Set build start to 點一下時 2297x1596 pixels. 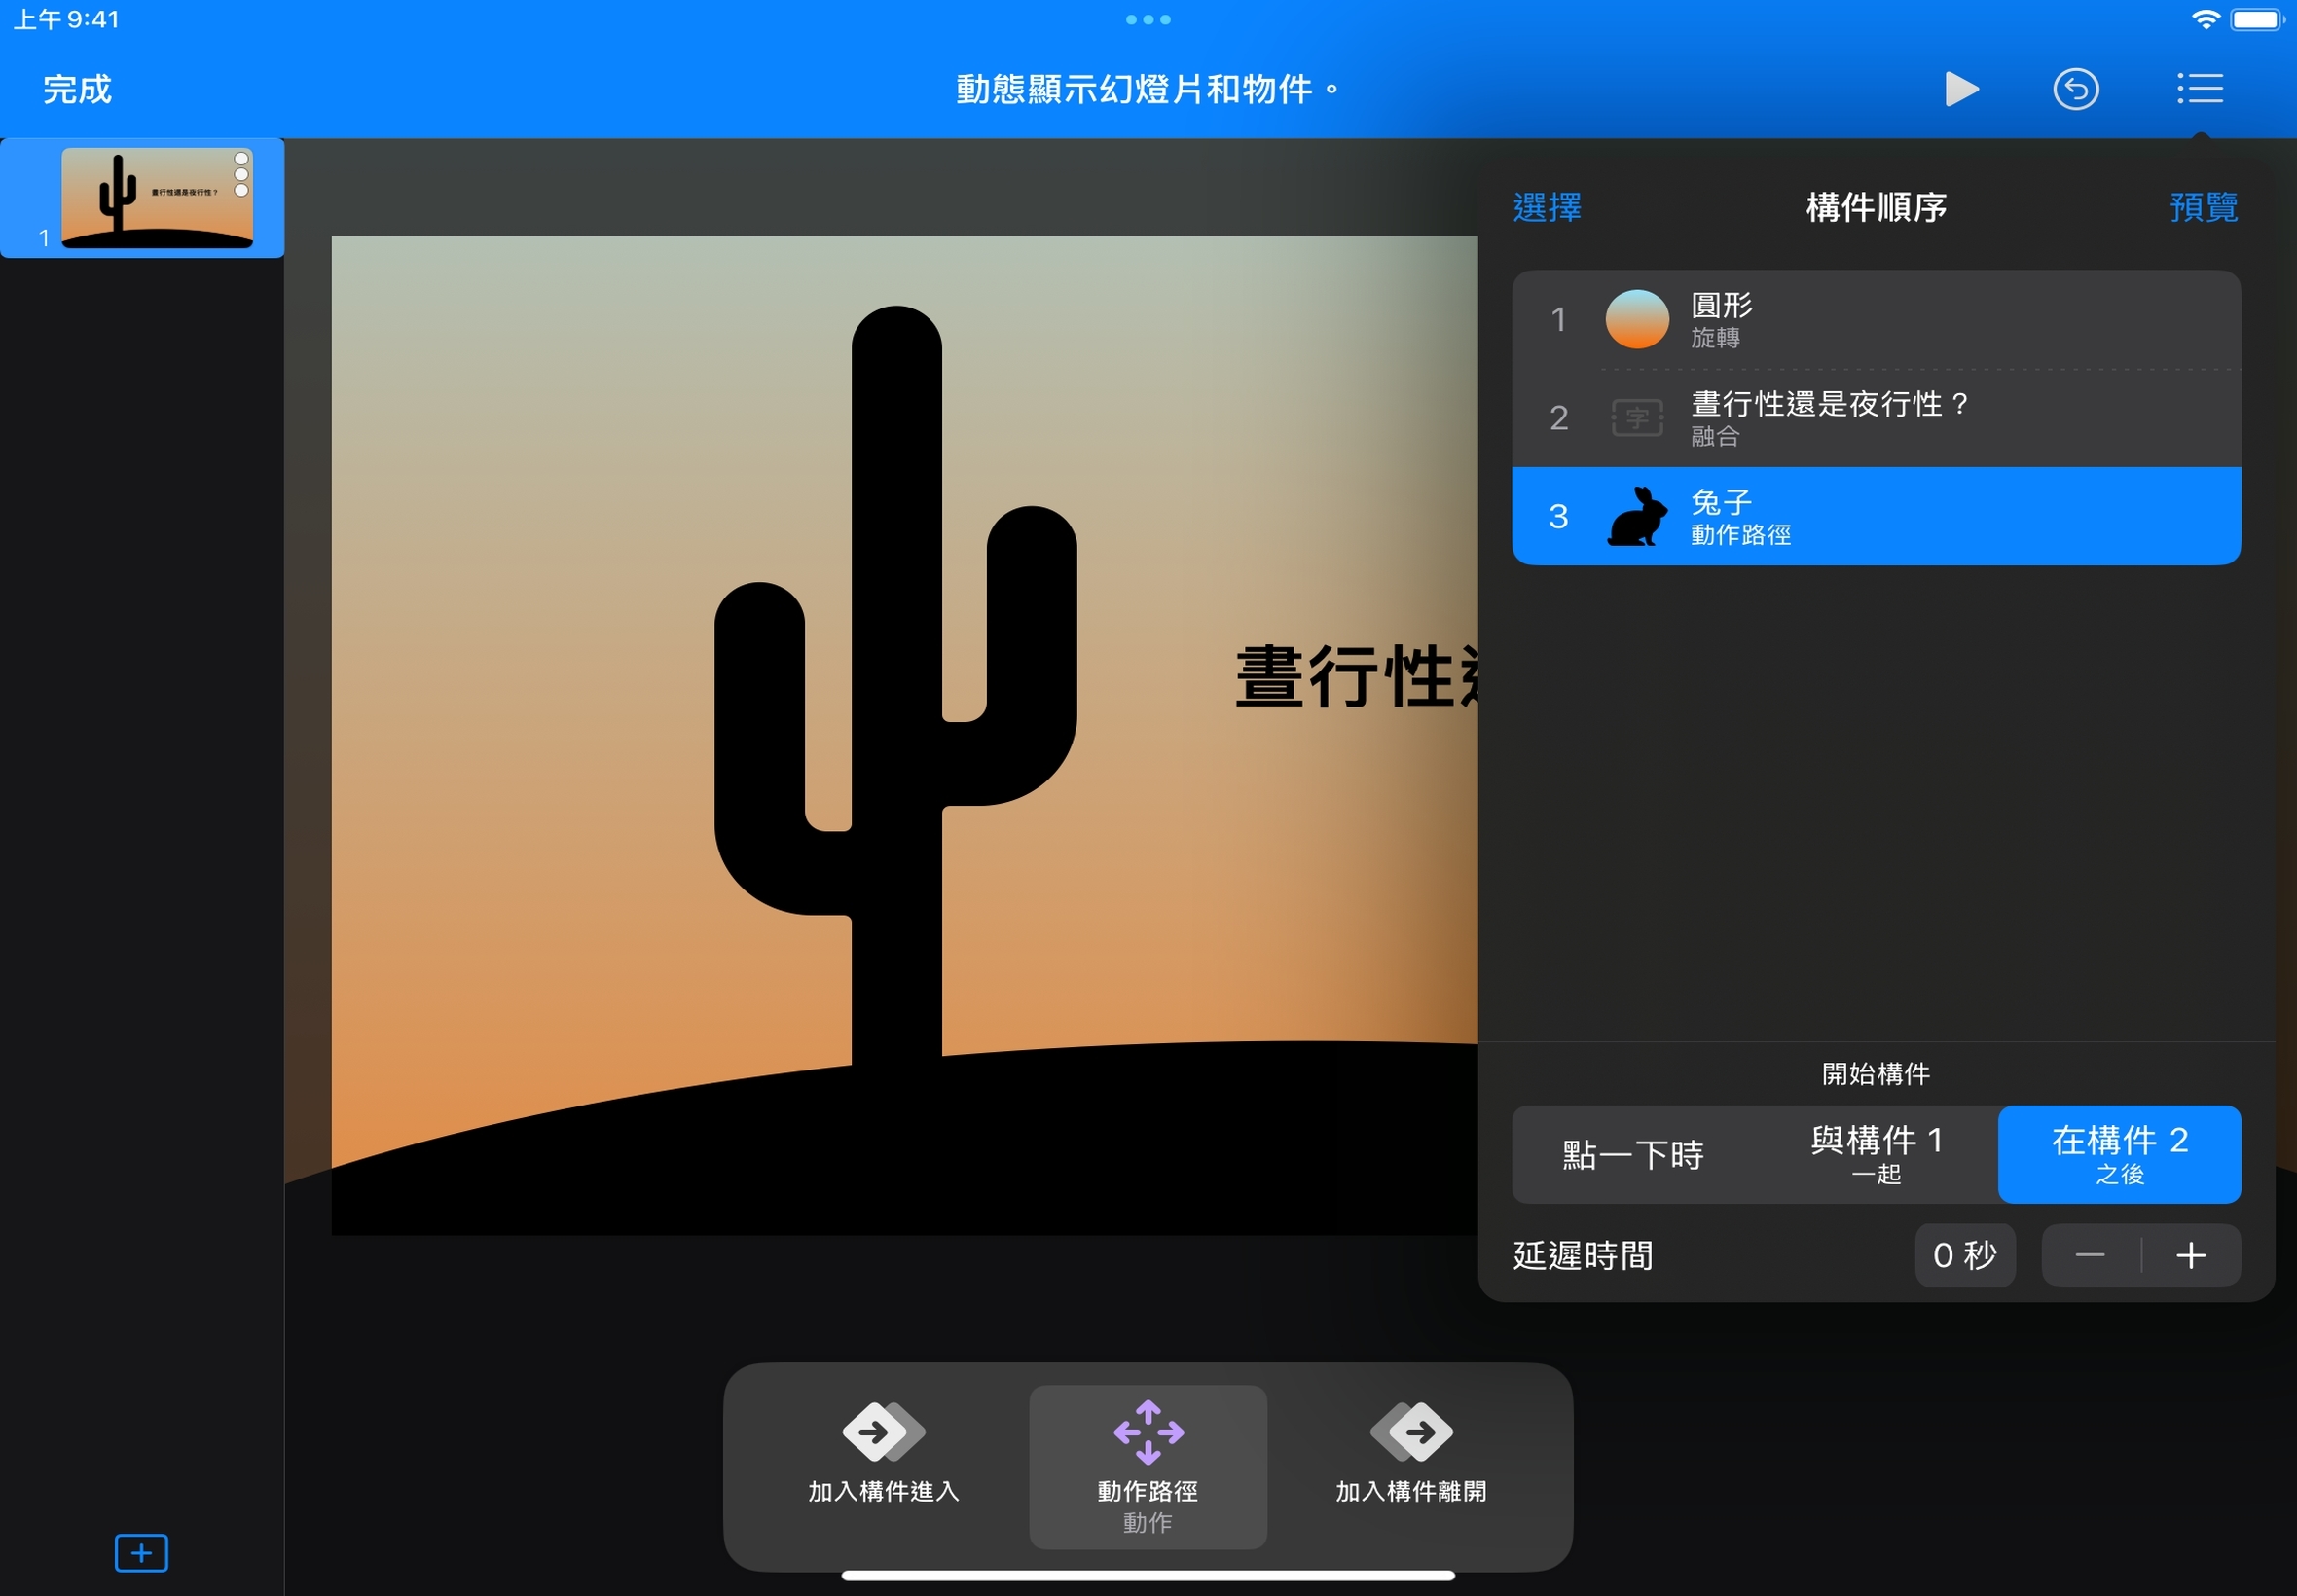click(1633, 1154)
